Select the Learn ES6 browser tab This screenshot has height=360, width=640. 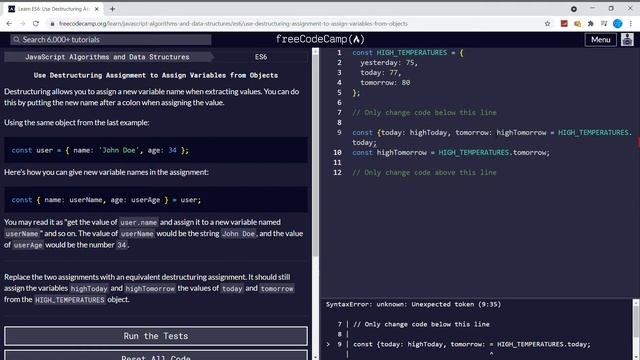54,9
